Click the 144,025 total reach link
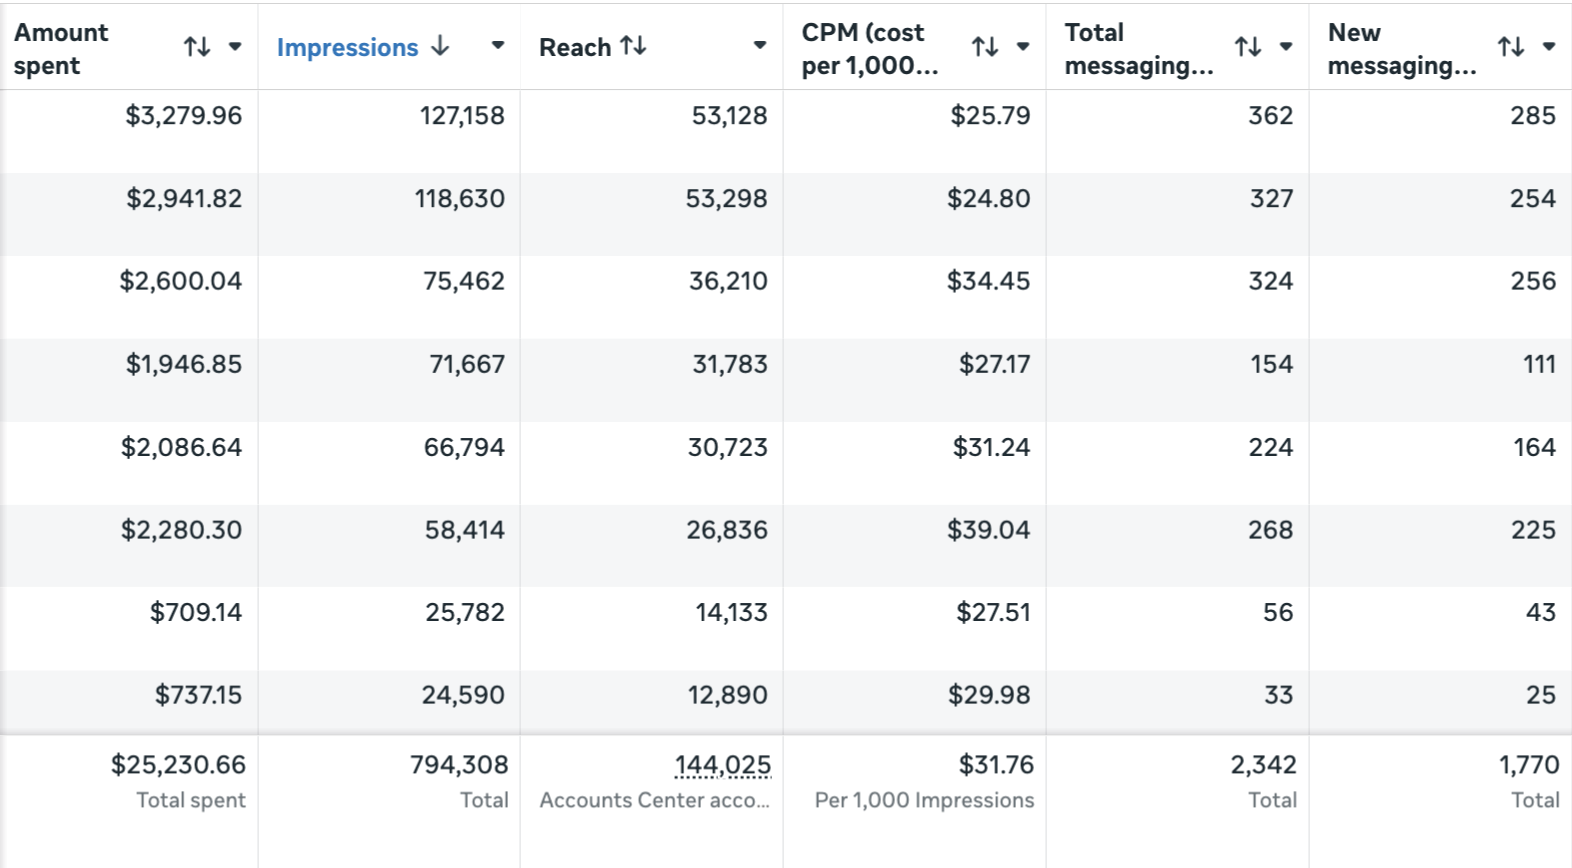The image size is (1572, 868). pos(723,765)
